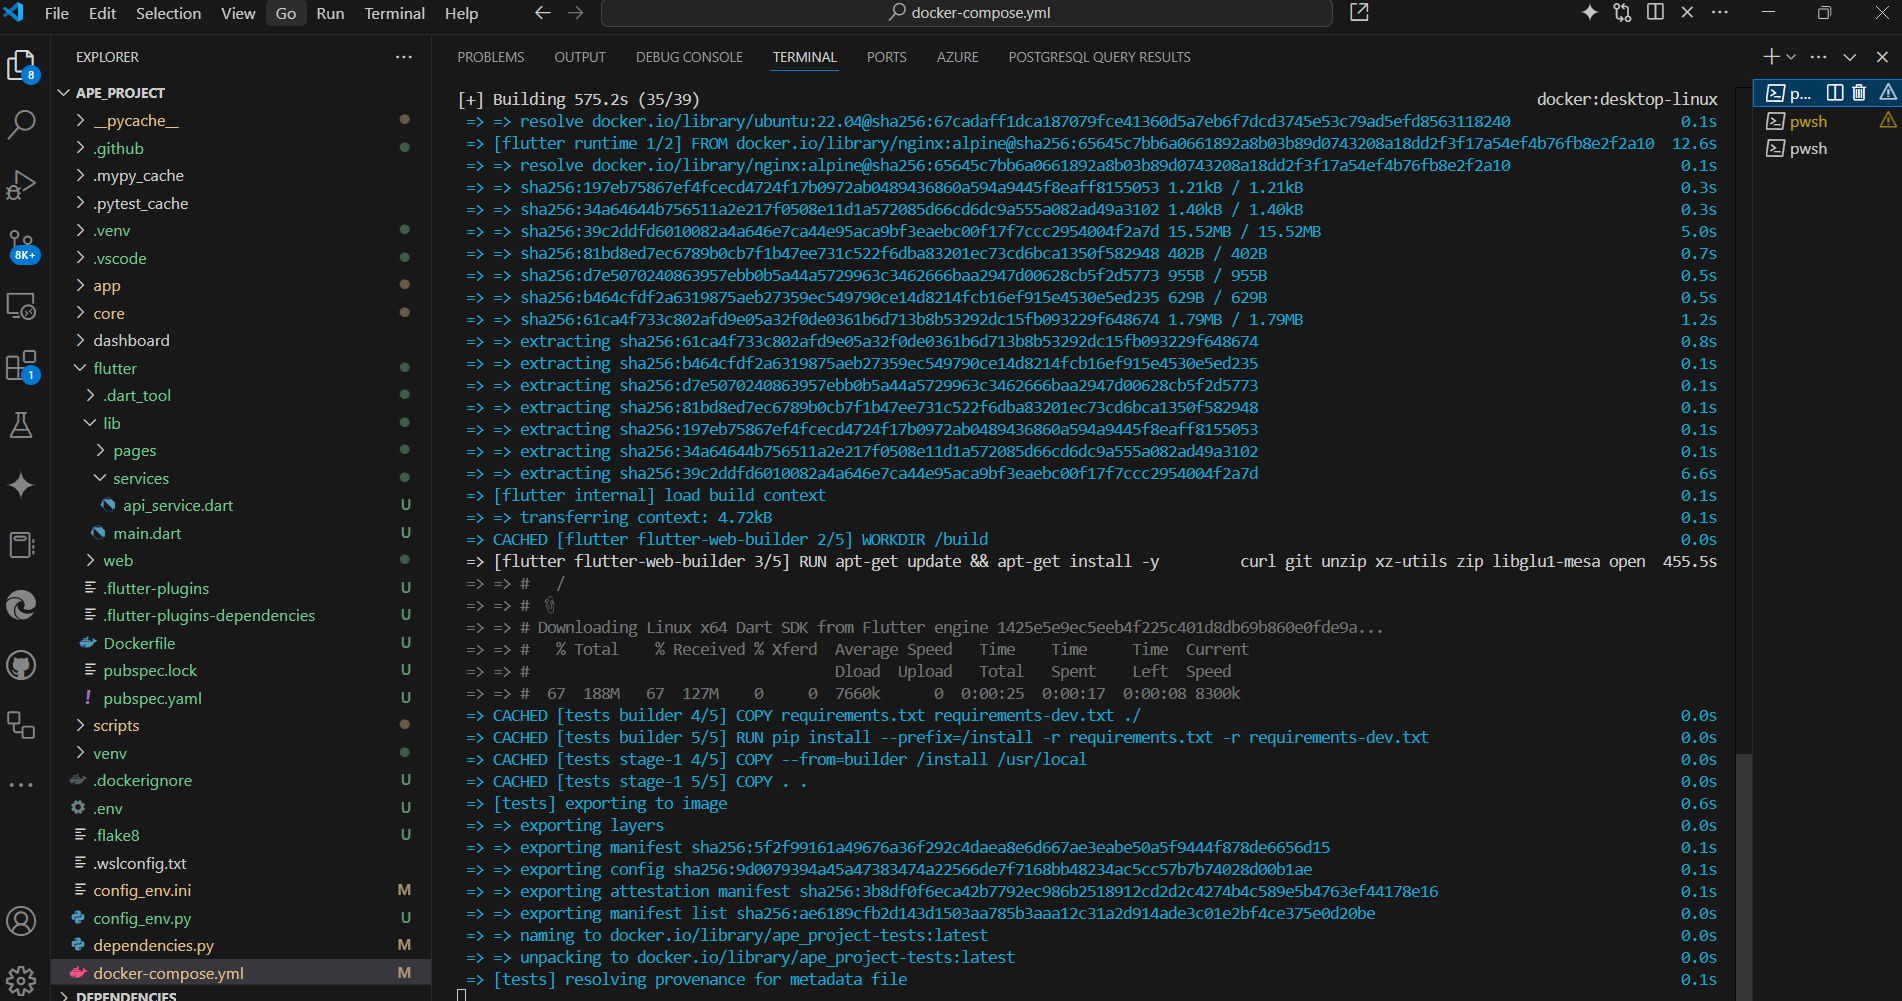Open Explorer views and more actions menu
Screen dimensions: 1902x1001
pos(404,57)
